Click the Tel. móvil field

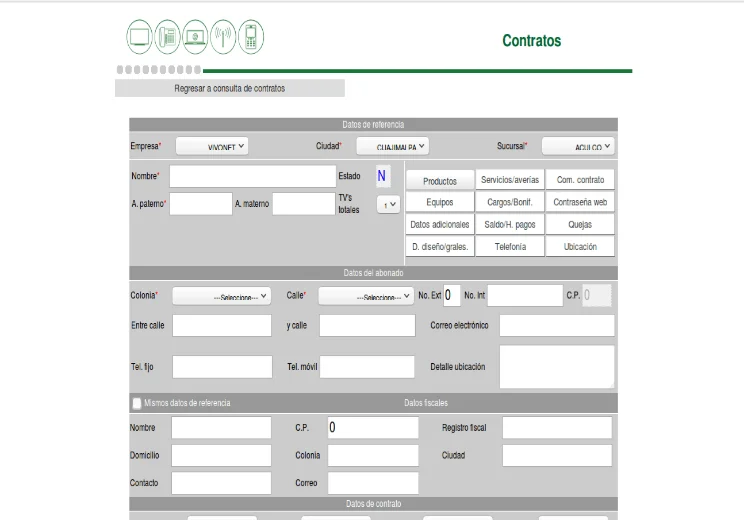click(367, 367)
